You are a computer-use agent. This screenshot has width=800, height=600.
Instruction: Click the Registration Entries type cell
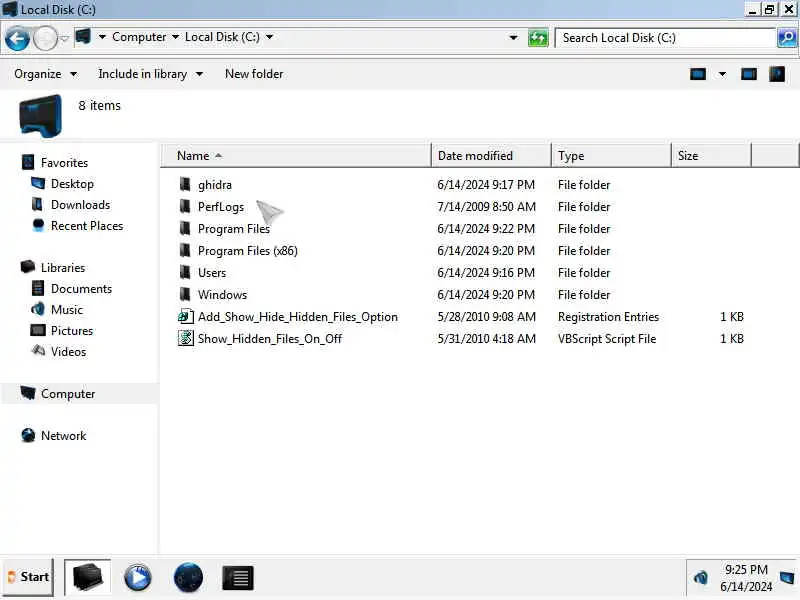[608, 317]
